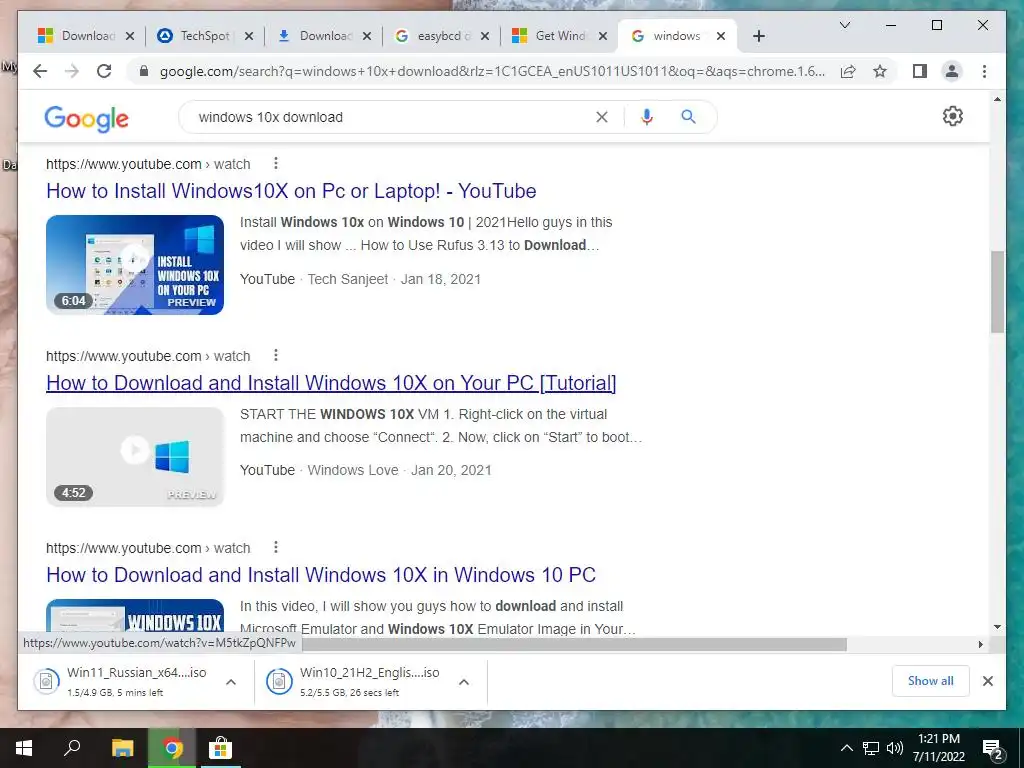Image resolution: width=1024 pixels, height=768 pixels.
Task: Play the 4:52 video thumbnail
Action: point(135,456)
